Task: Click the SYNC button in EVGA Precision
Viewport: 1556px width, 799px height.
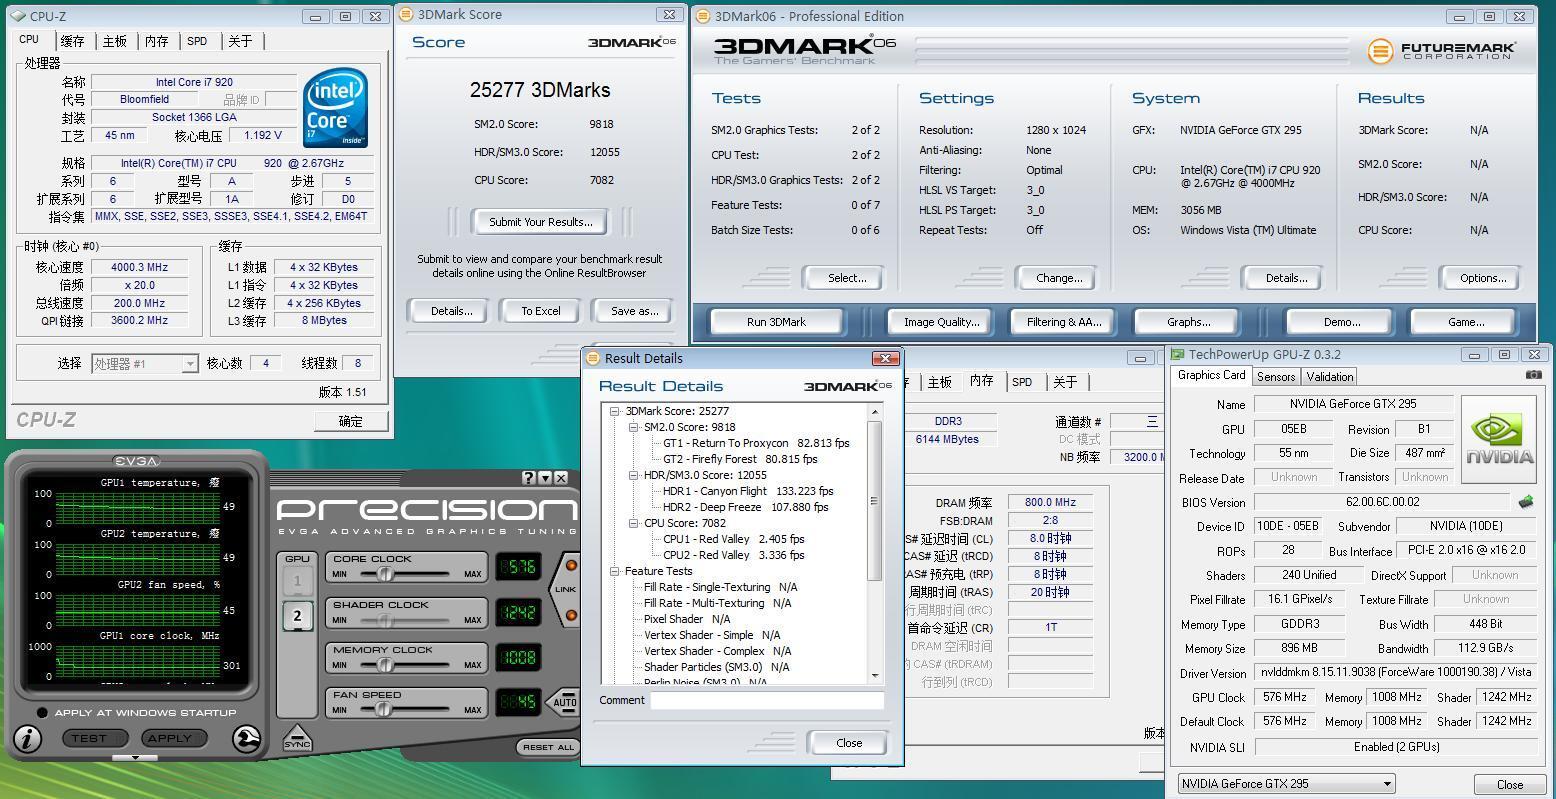Action: pyautogui.click(x=297, y=738)
